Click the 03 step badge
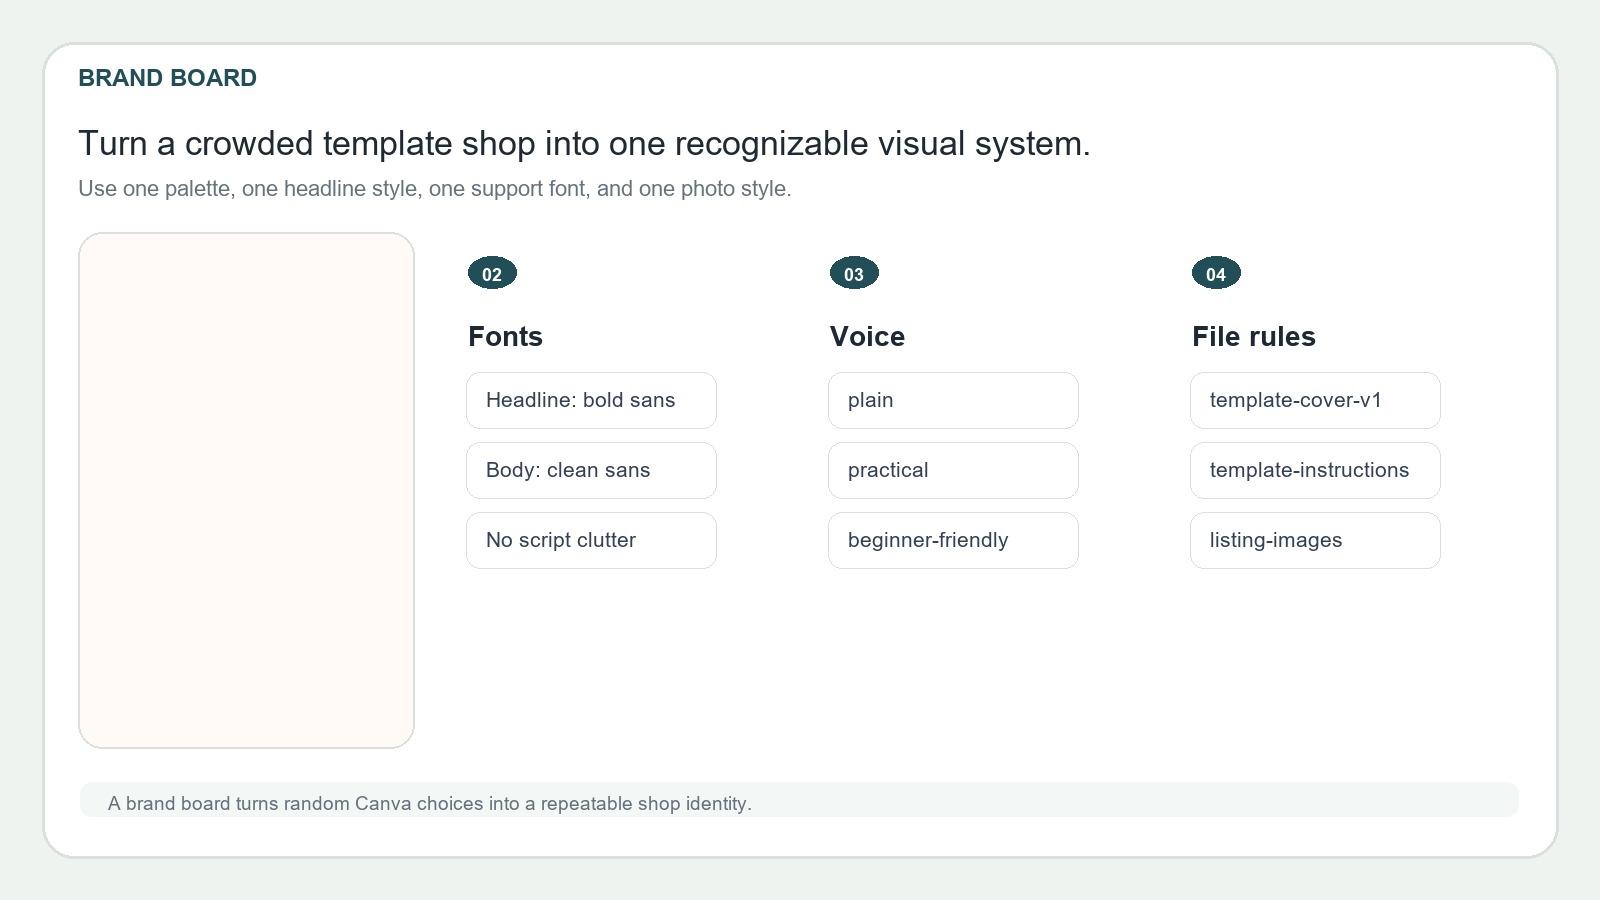Screen dimensions: 1600x900 tap(854, 273)
